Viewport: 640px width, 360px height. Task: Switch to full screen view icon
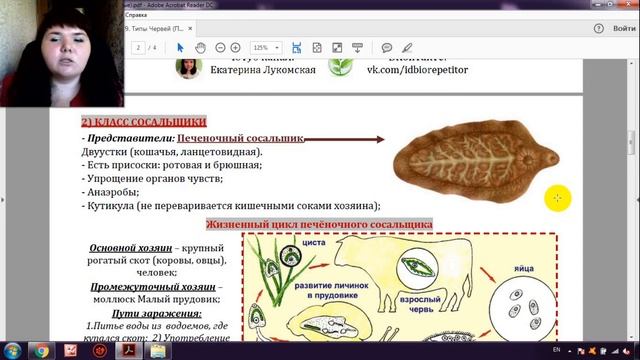(x=337, y=48)
